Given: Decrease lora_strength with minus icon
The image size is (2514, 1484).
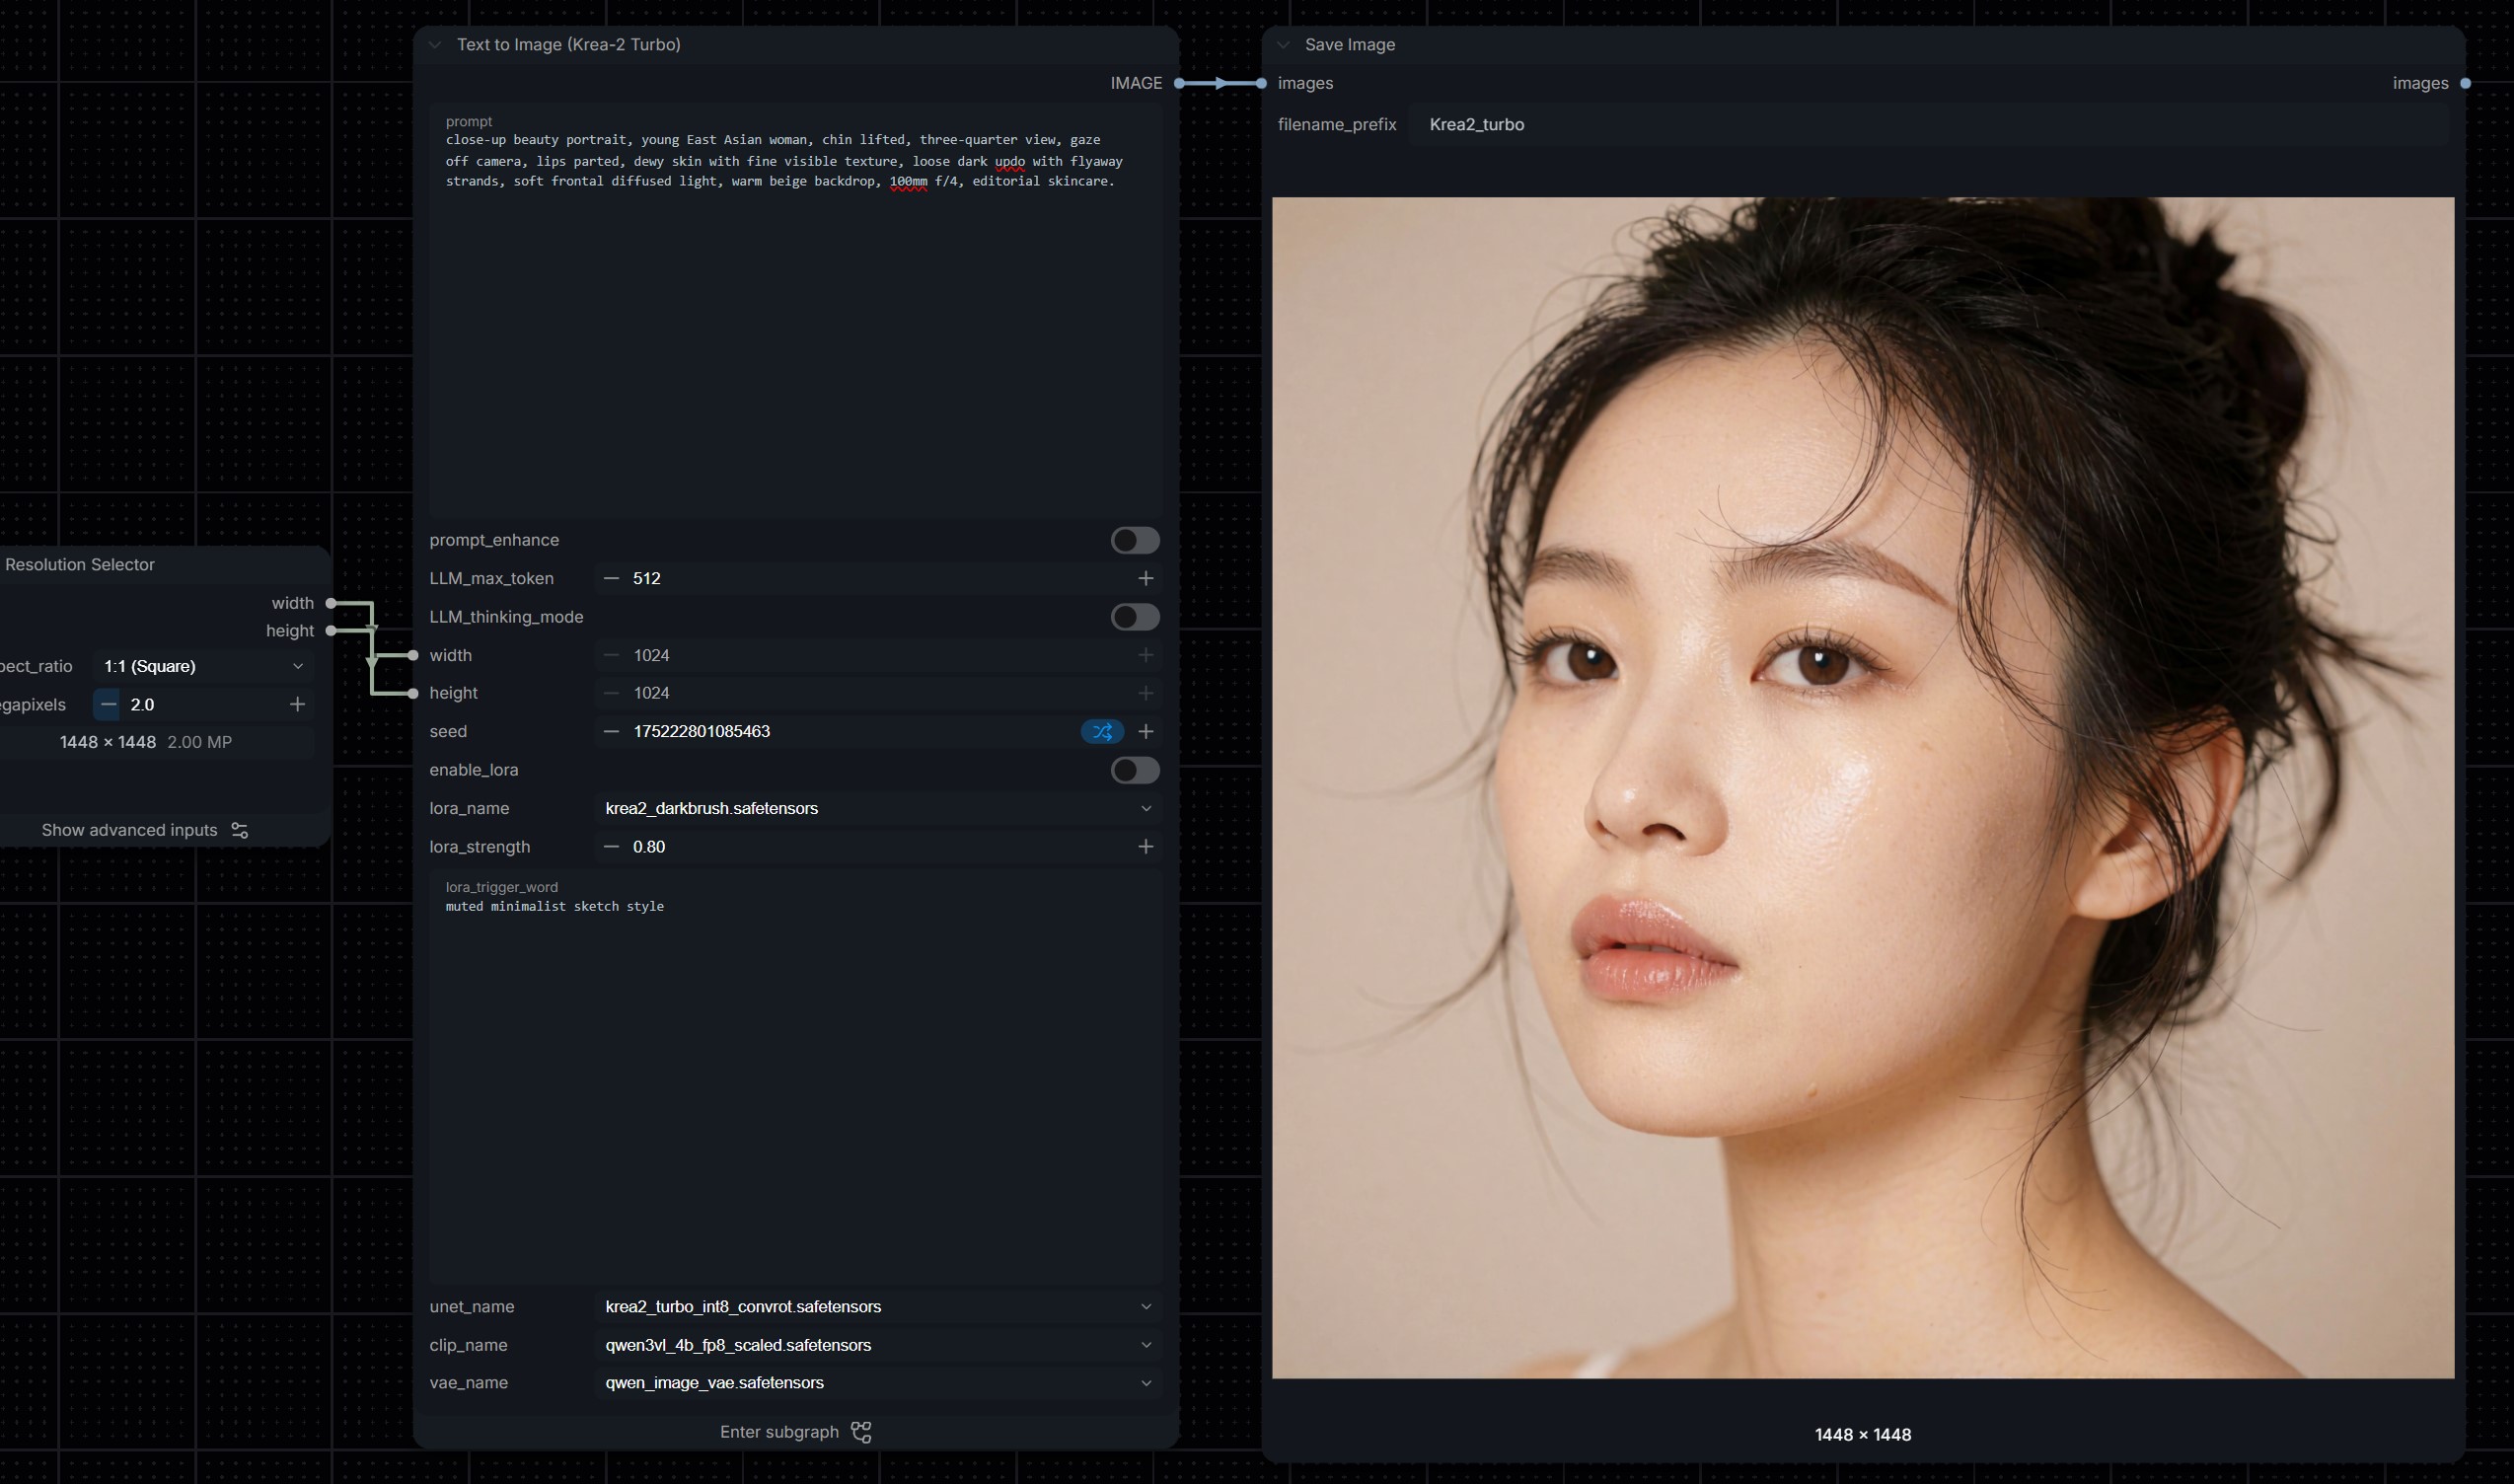Looking at the screenshot, I should [x=611, y=847].
